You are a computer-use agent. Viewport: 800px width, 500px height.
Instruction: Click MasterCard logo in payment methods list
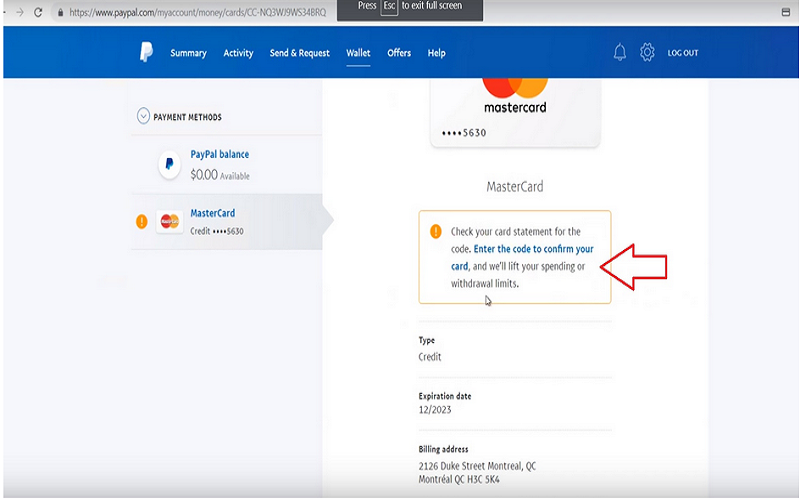[x=169, y=221]
